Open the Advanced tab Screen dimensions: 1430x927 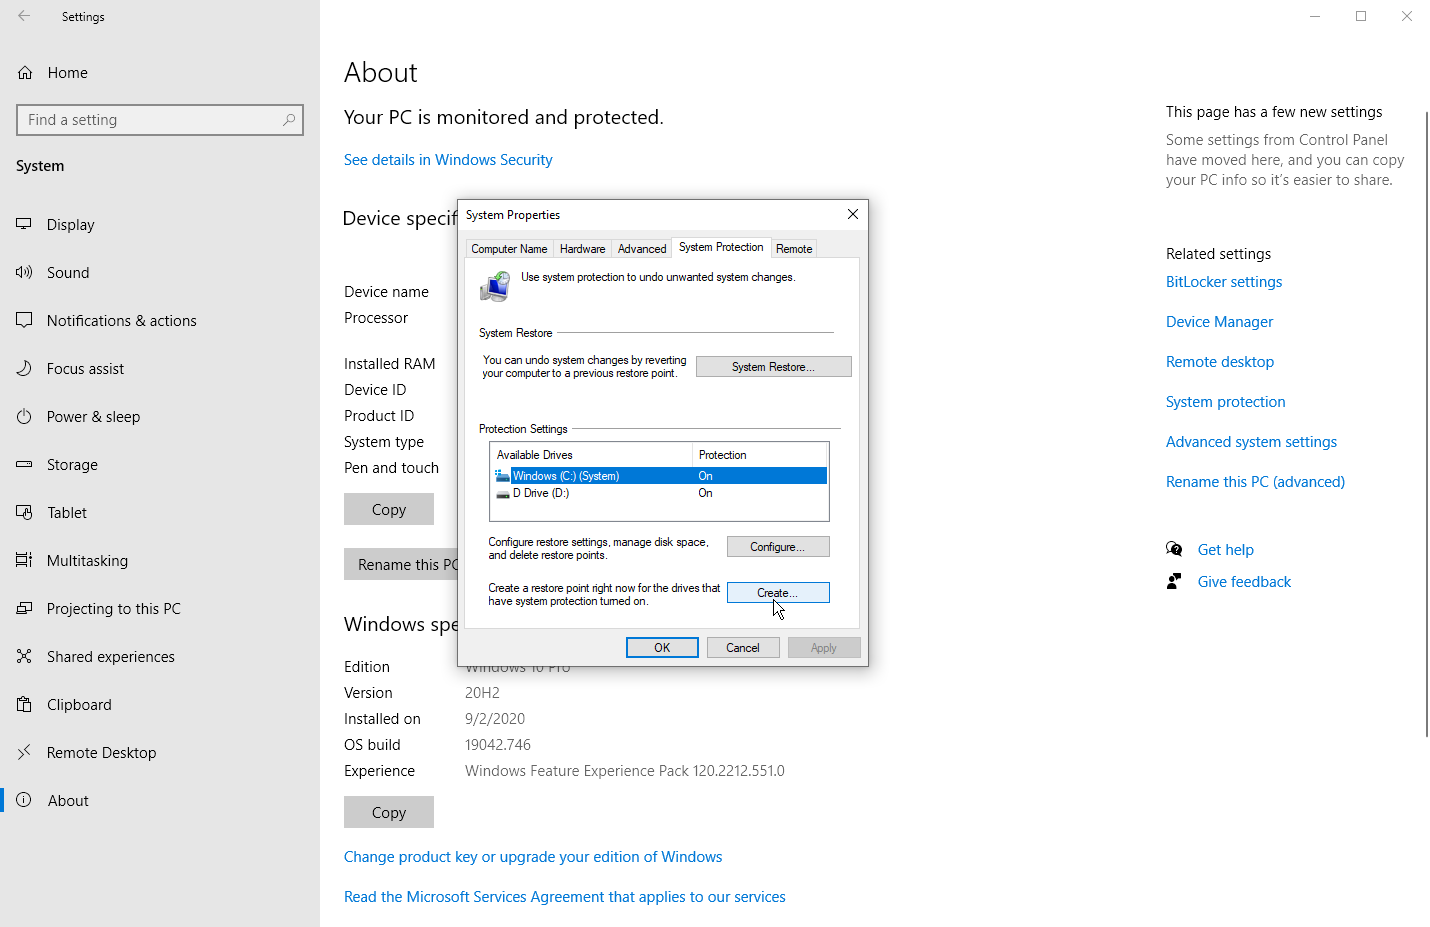[642, 249]
